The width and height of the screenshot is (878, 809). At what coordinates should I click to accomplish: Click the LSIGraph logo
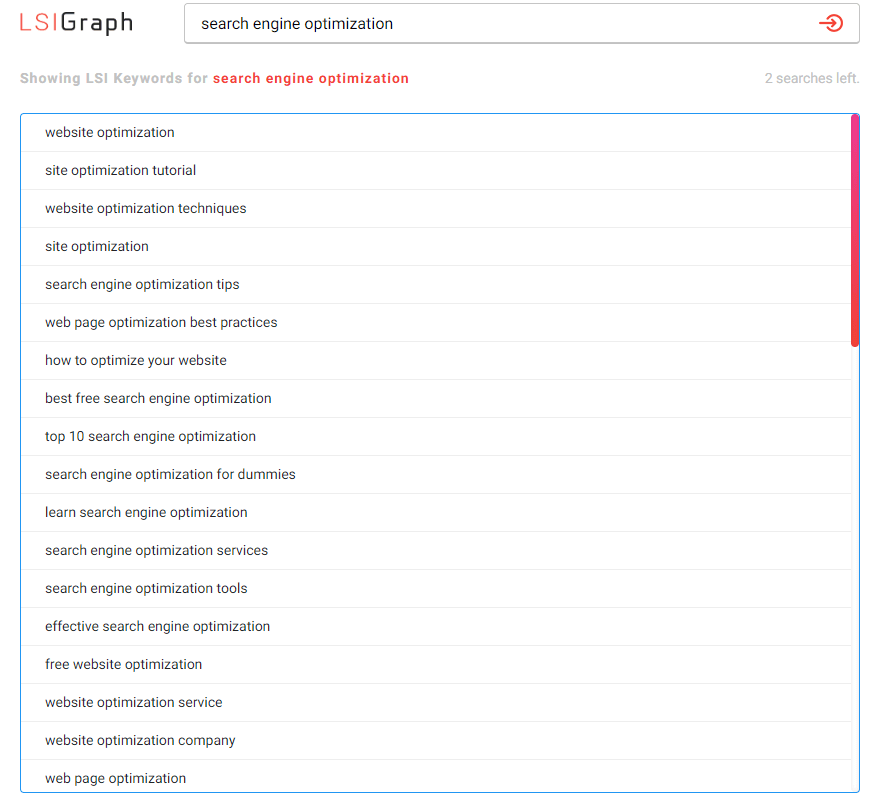point(76,23)
